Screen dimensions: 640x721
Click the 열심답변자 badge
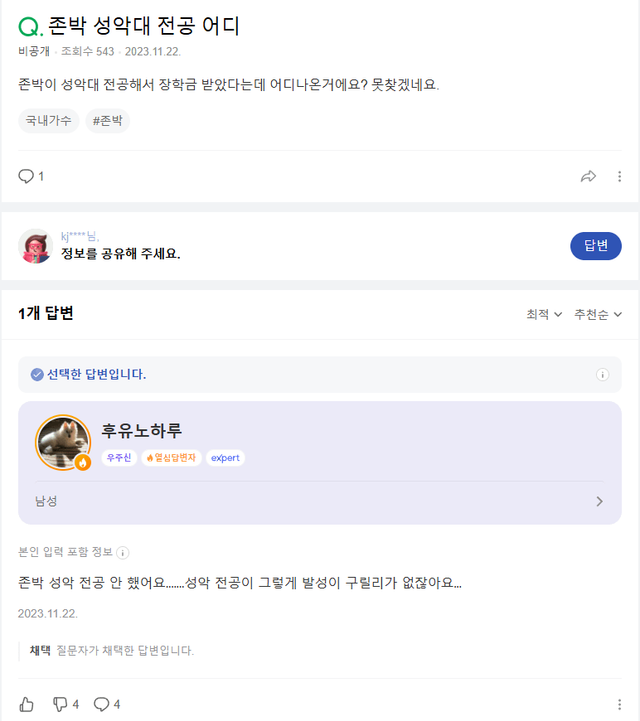172,458
